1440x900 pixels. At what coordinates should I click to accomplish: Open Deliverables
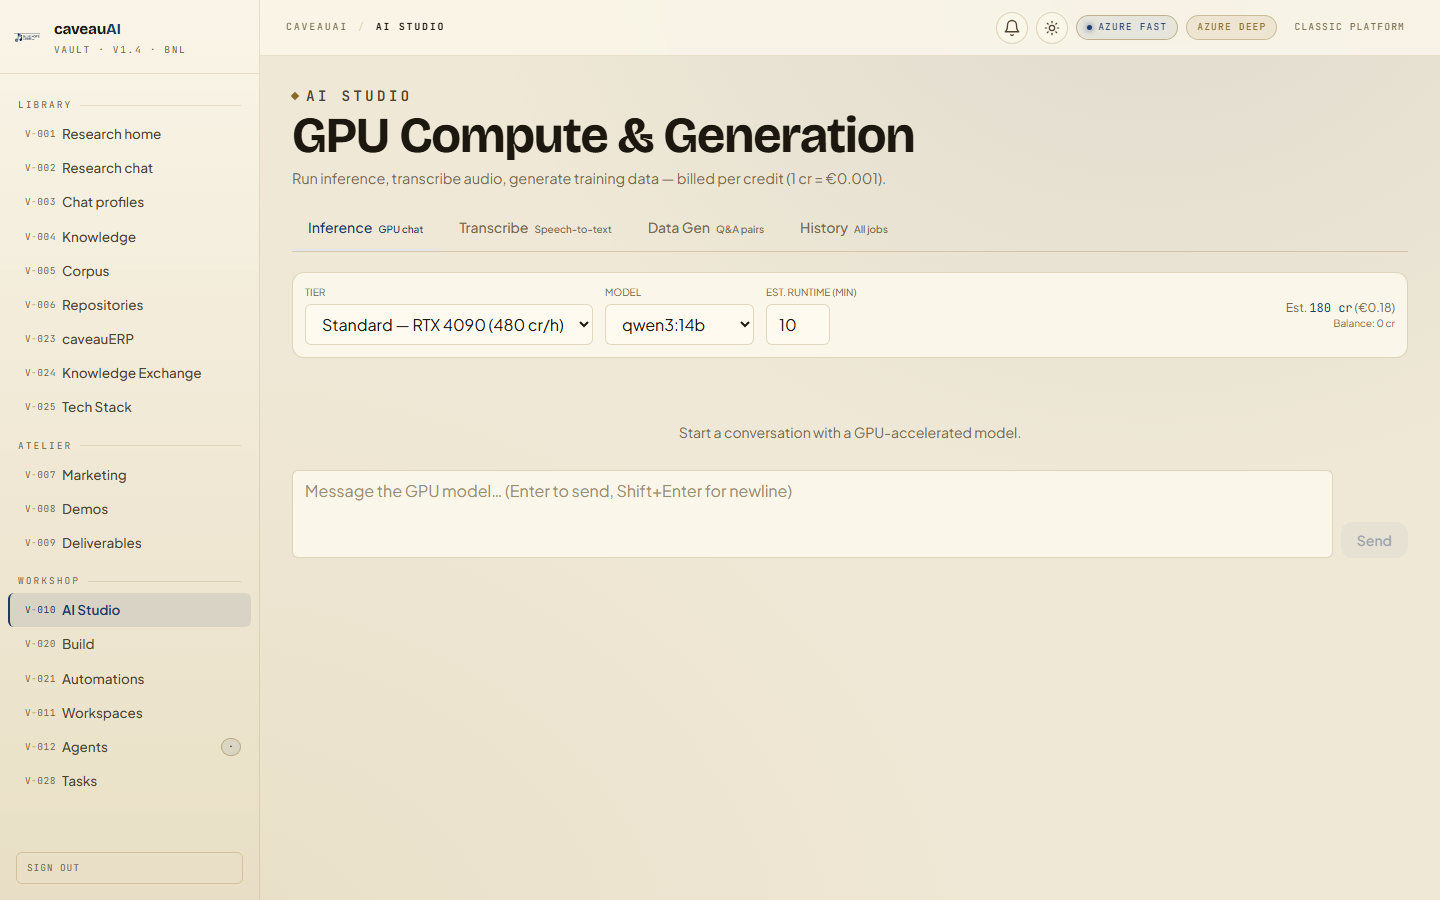tap(129, 543)
